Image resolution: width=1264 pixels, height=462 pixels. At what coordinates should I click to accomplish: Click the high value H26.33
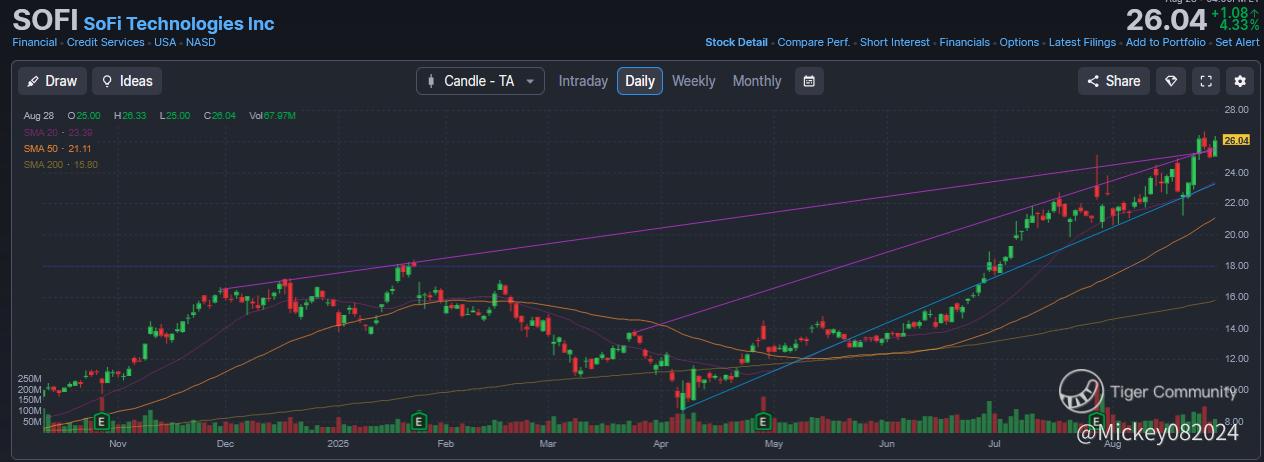[130, 116]
